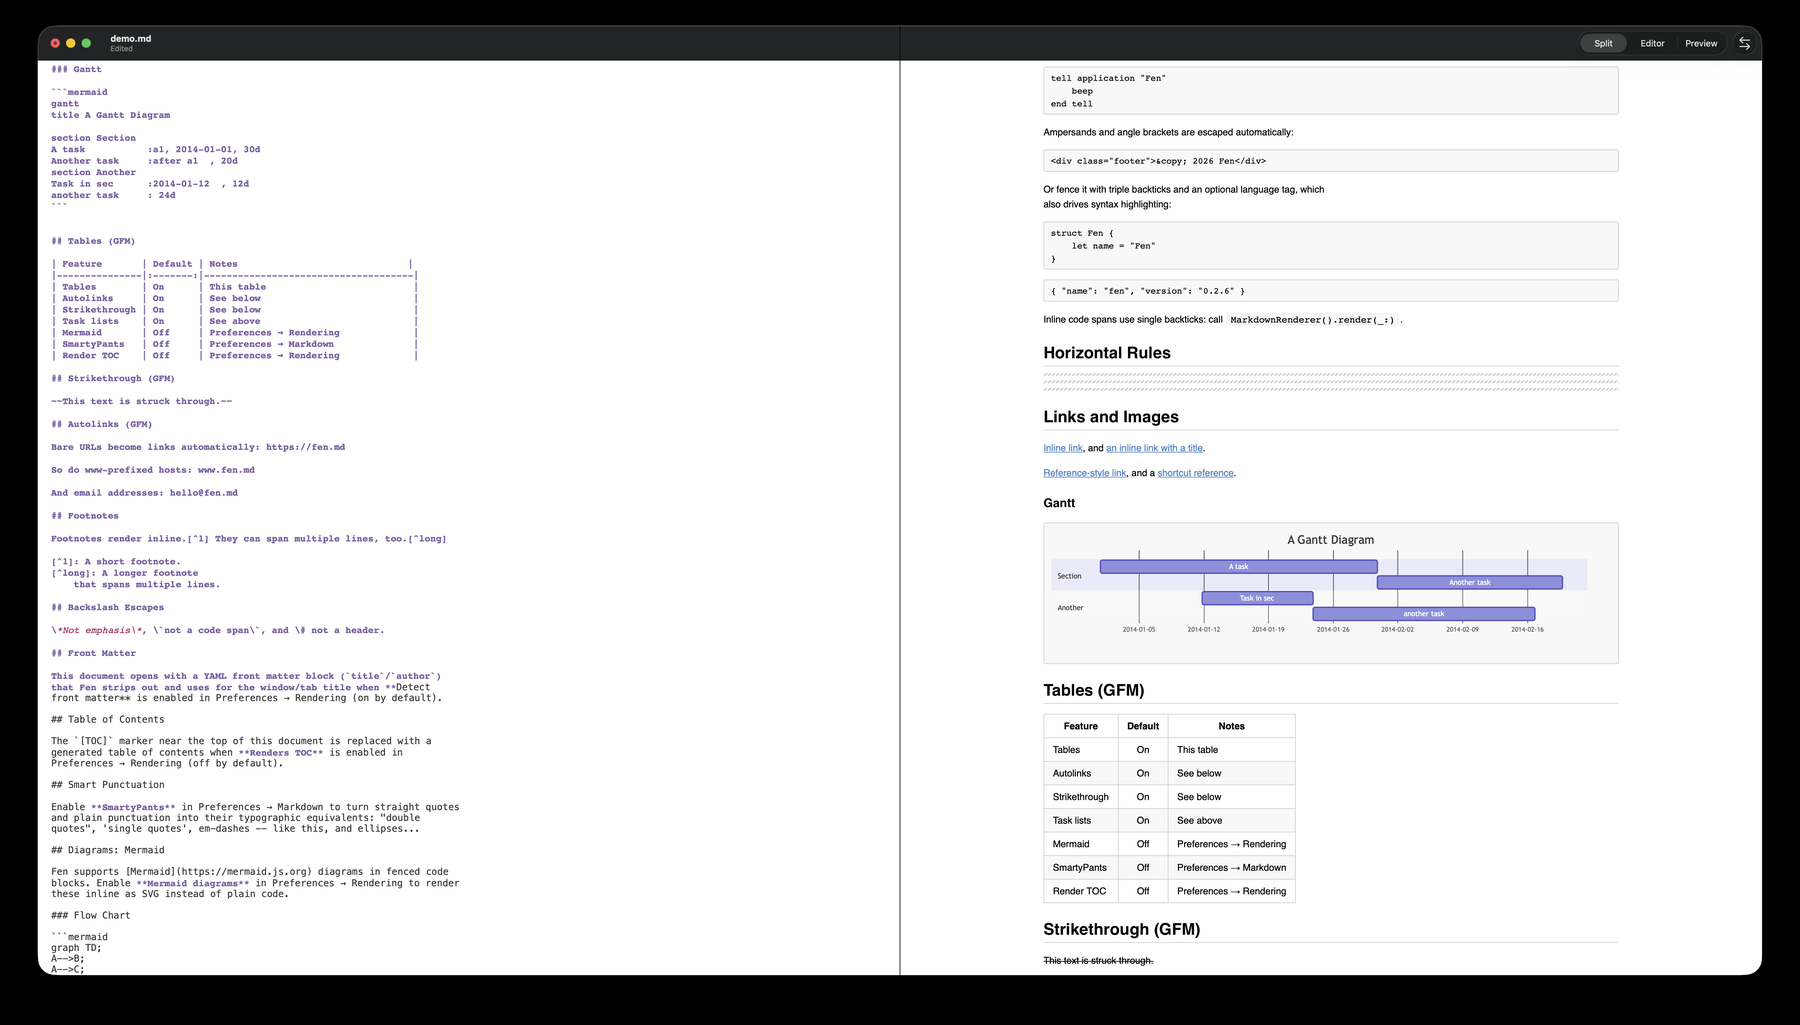Place cursor on '## Backslash Escapes' editor line
This screenshot has height=1025, width=1800.
click(x=108, y=607)
